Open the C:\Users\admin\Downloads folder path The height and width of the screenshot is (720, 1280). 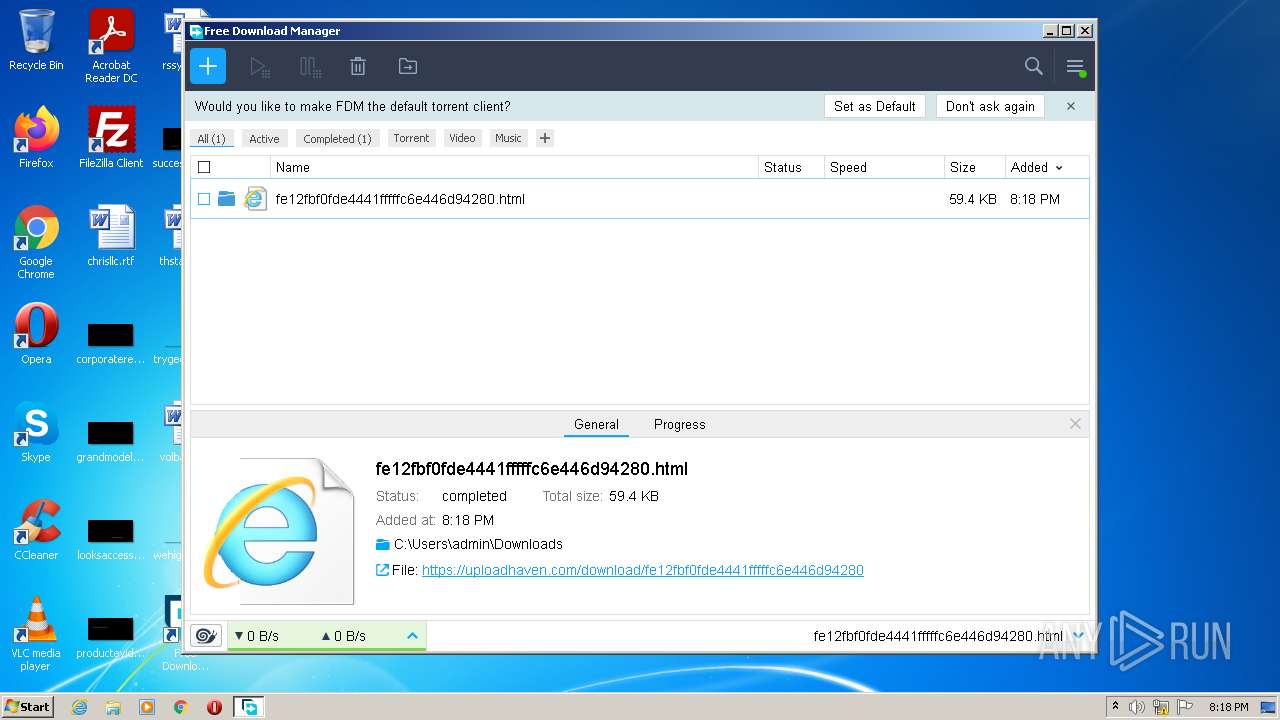(478, 544)
